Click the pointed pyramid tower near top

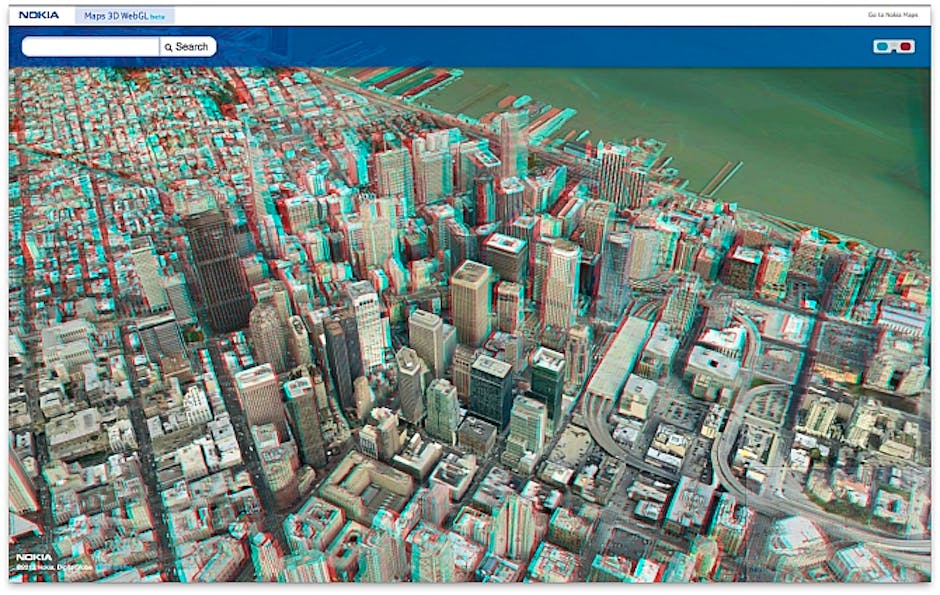point(513,140)
